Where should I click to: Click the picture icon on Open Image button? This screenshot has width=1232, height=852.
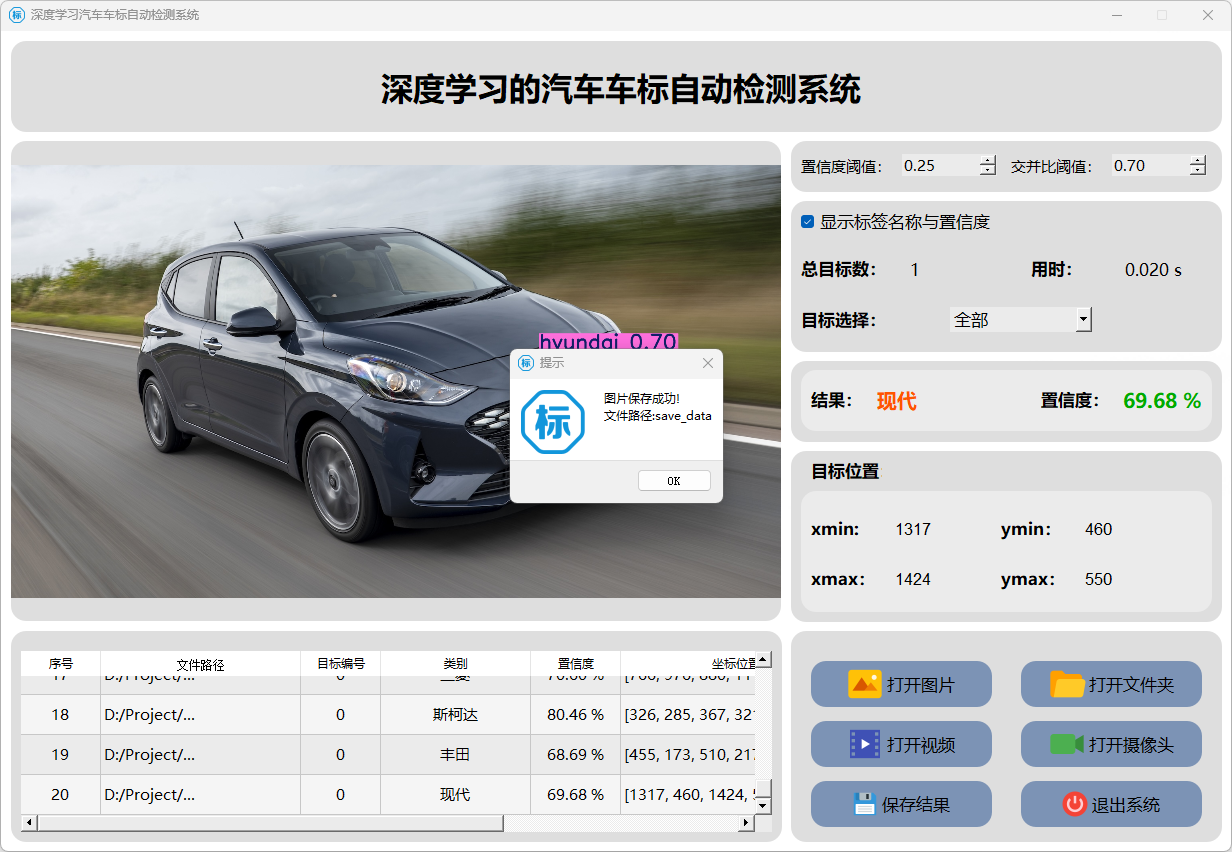click(x=864, y=684)
